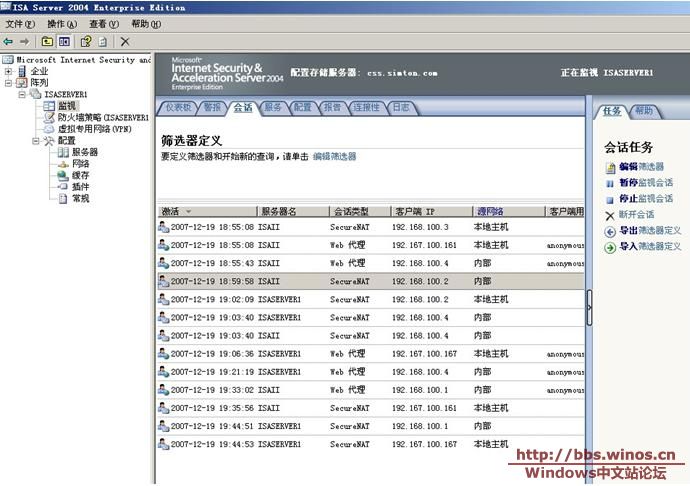Expand the 企业 tree node
Screen dimensions: 690x486
(9, 71)
